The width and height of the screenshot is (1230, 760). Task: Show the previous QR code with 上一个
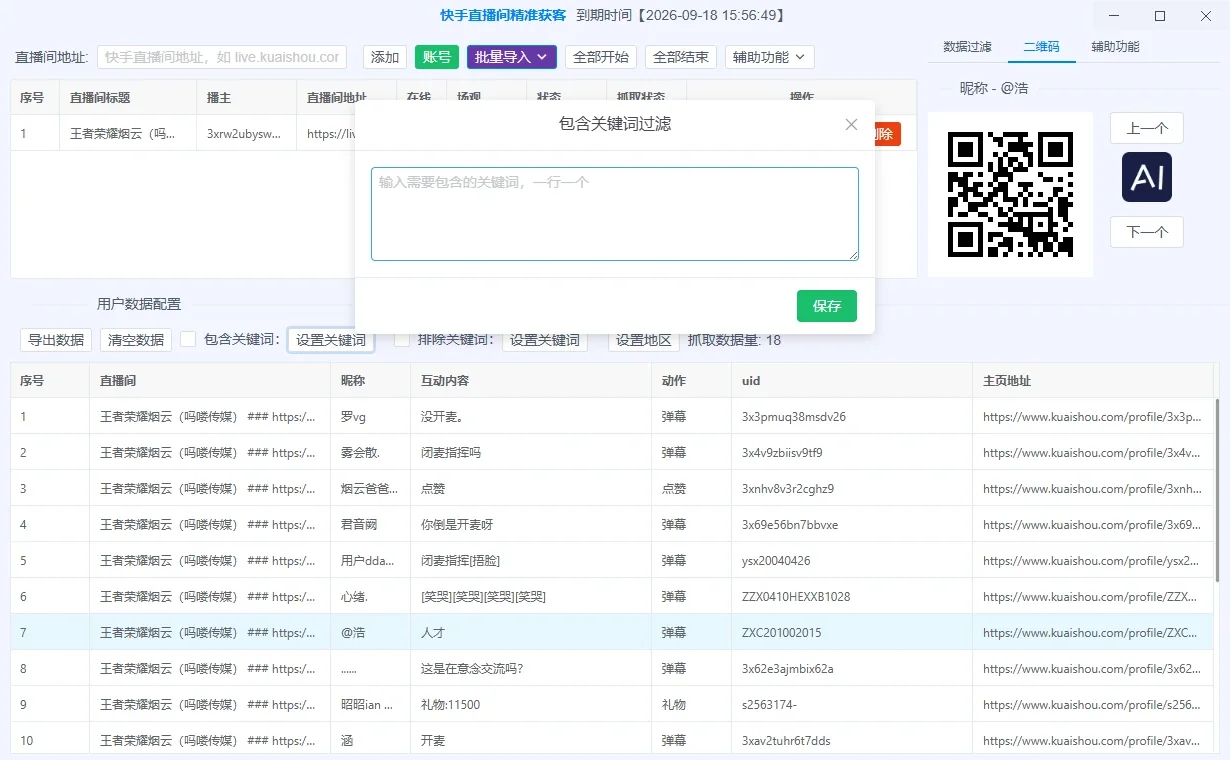point(1147,128)
